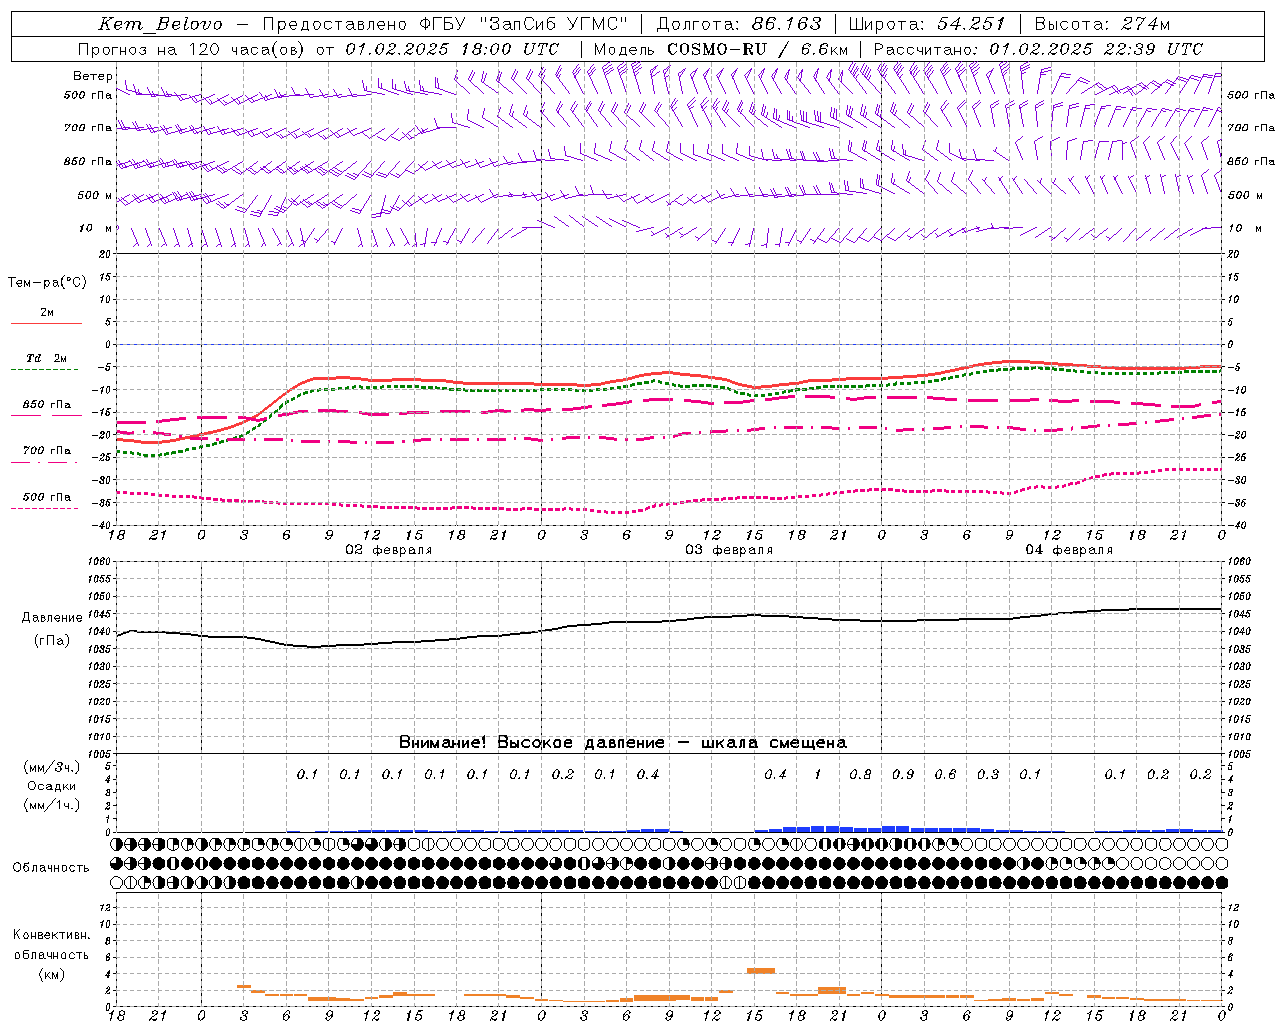Click the black pressure curve line
The width and height of the screenshot is (1280, 1024).
669,620
